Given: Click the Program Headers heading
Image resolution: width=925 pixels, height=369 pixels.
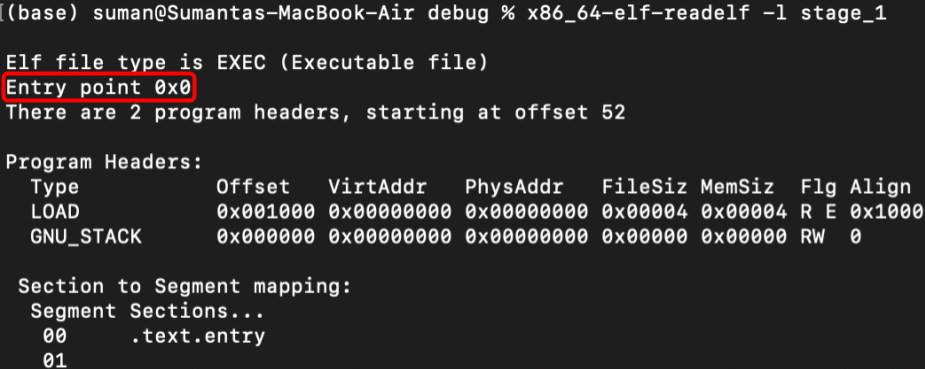Looking at the screenshot, I should 104,163.
